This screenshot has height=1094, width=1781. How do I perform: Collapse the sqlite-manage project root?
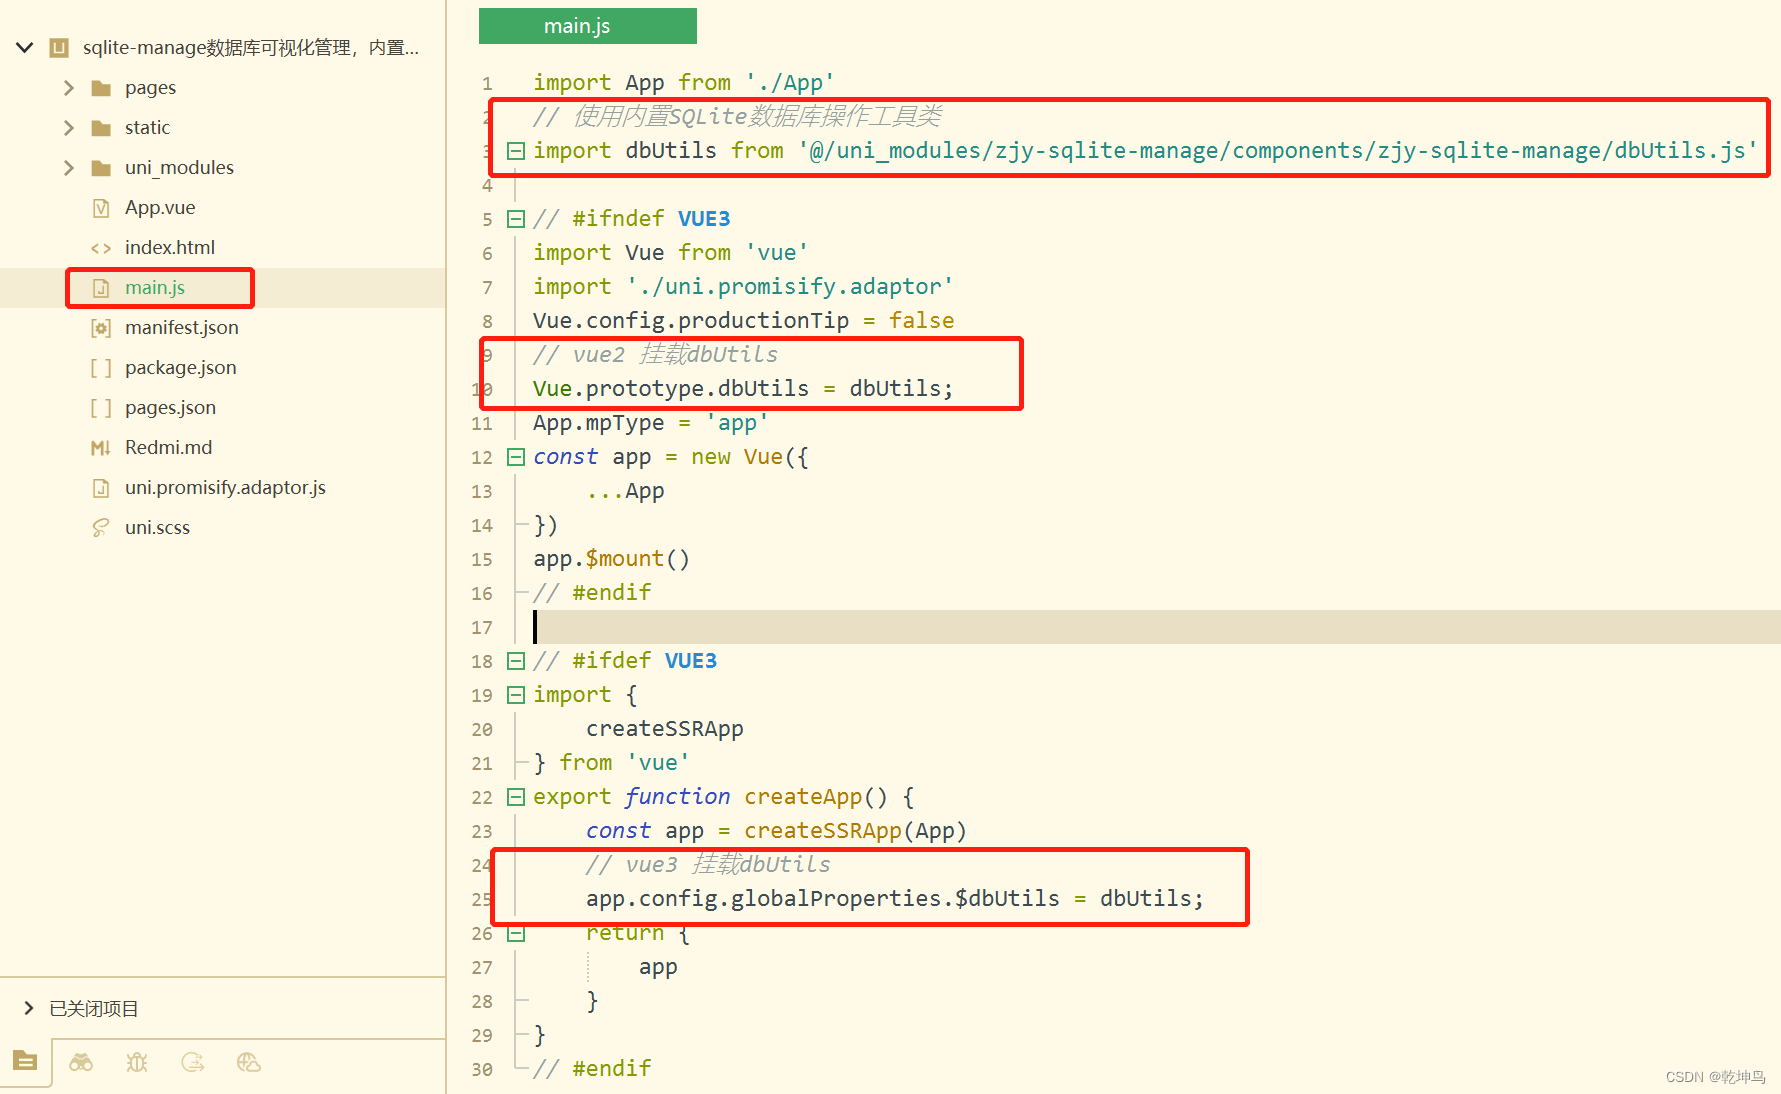coord(24,46)
